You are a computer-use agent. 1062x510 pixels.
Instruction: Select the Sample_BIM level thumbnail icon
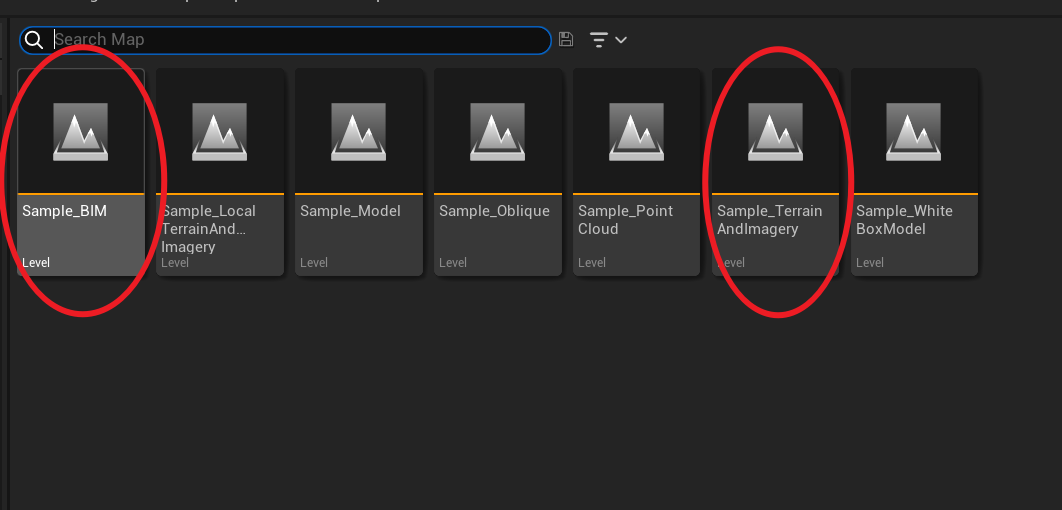point(81,132)
